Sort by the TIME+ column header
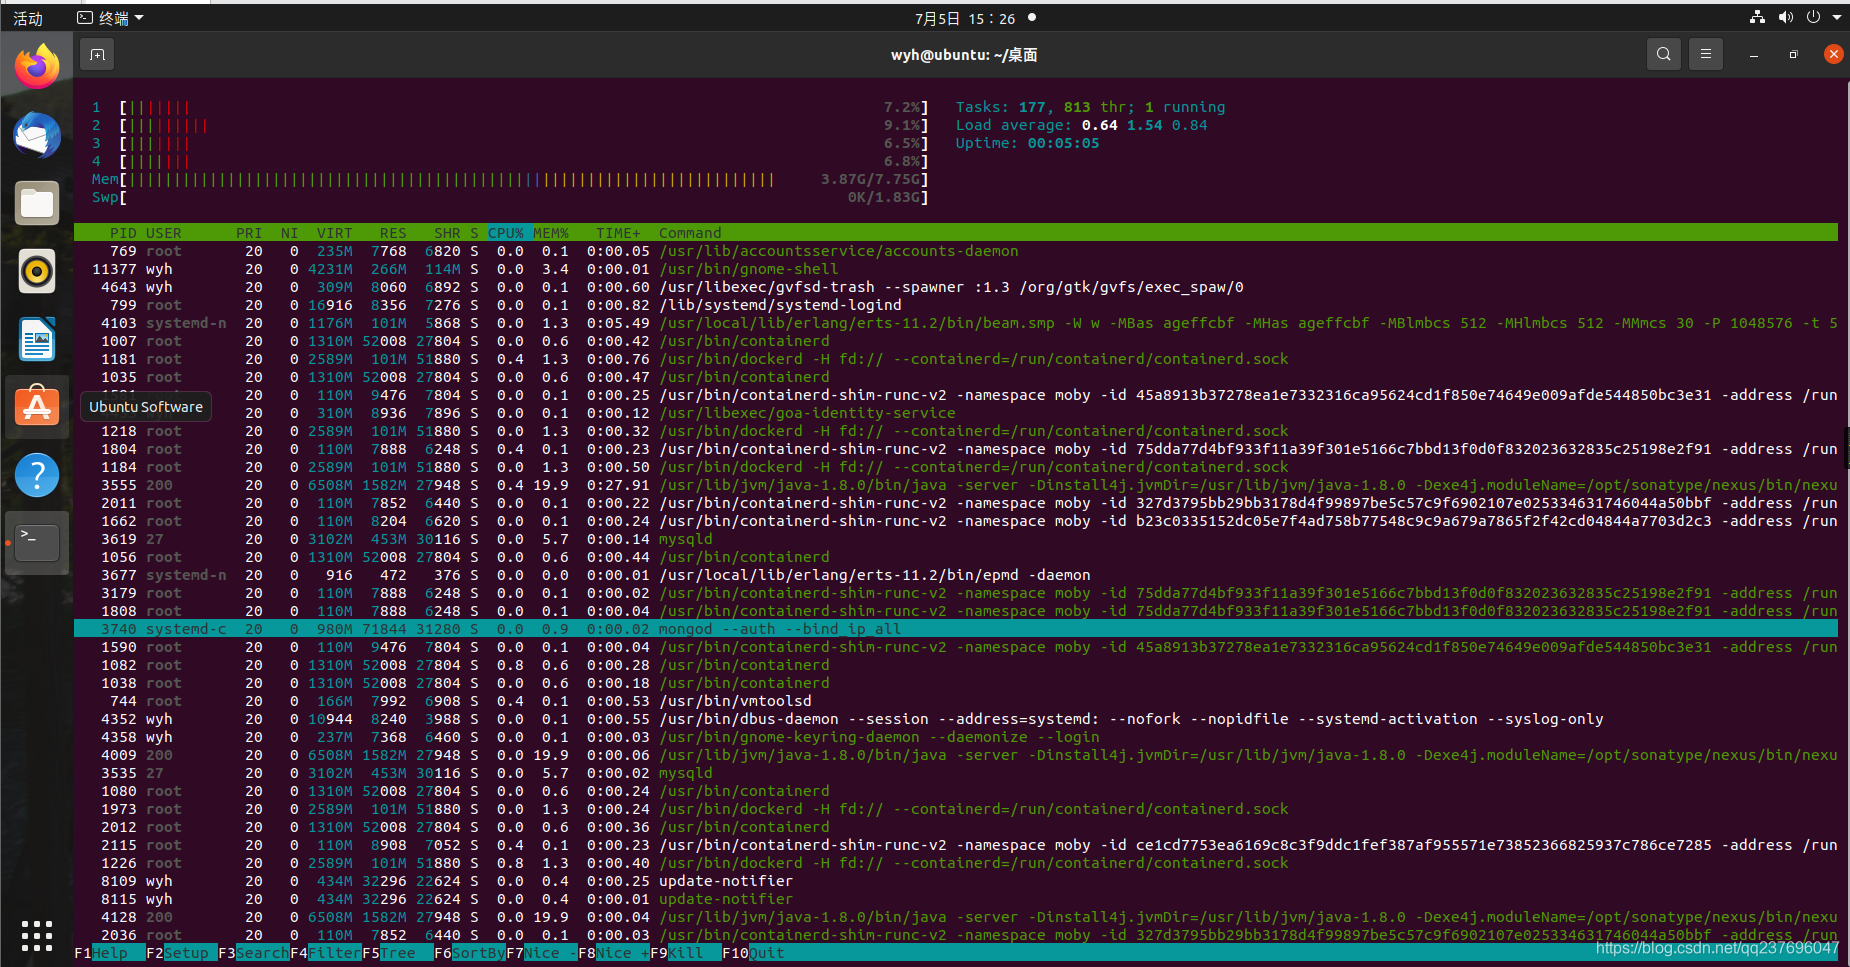 (x=618, y=233)
